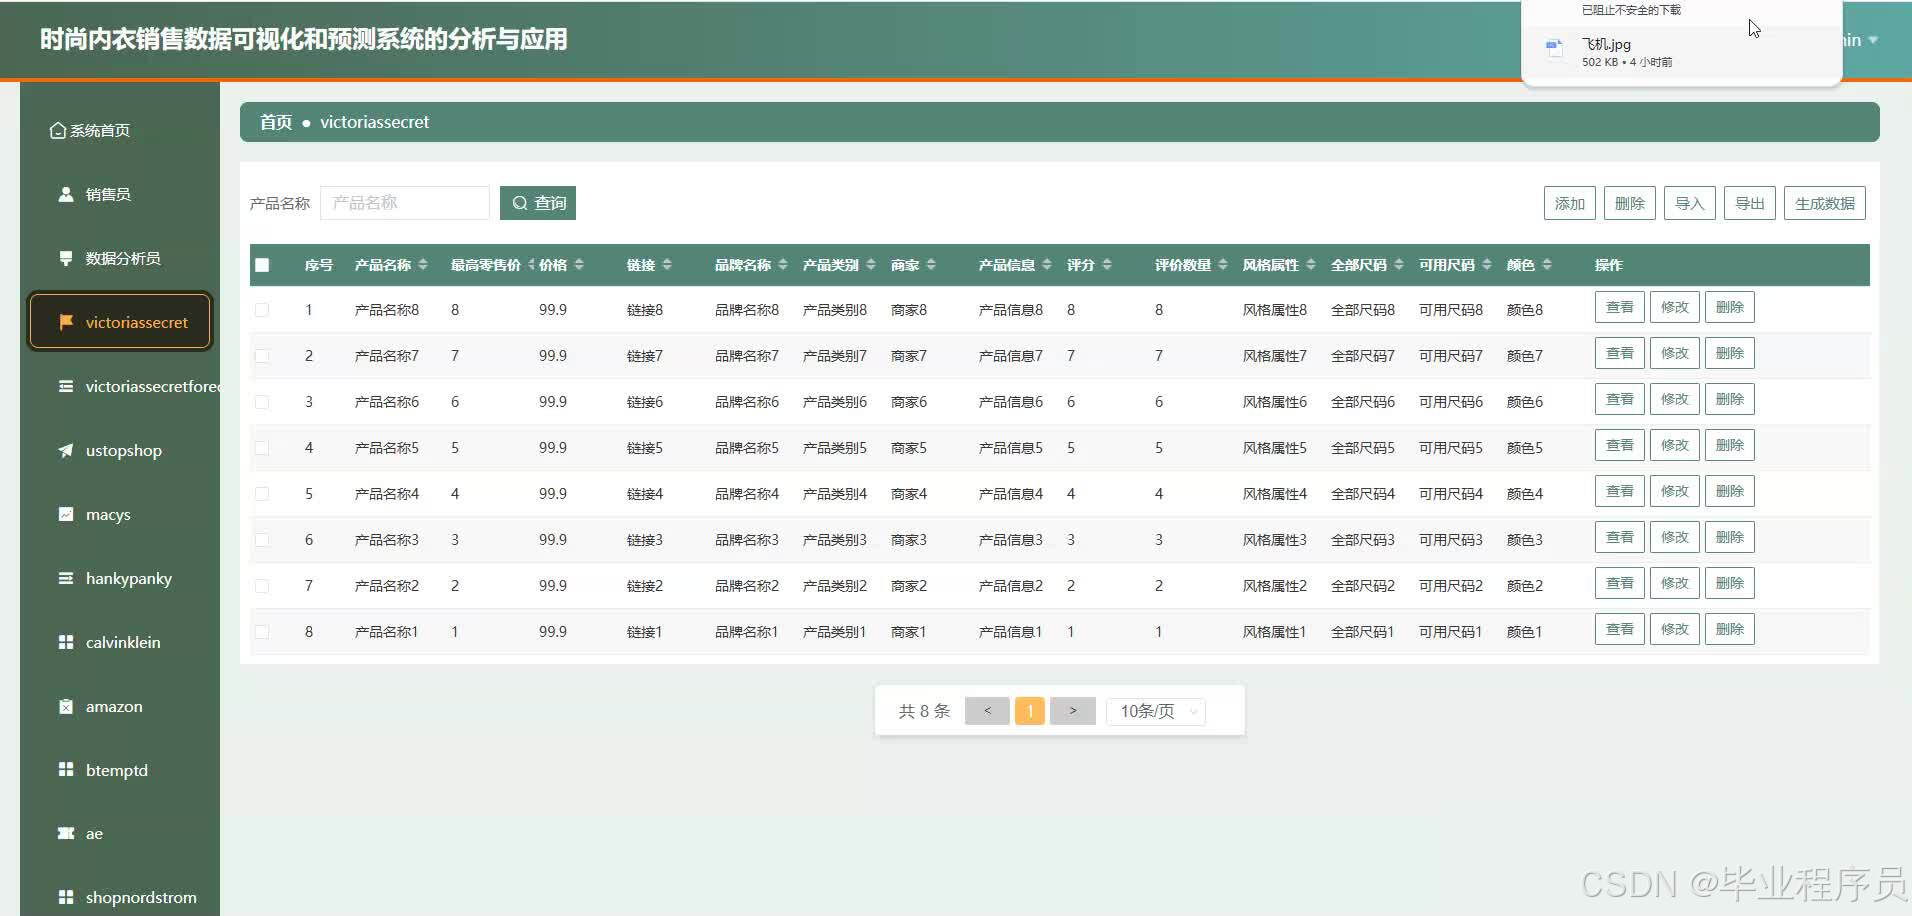
Task: Check the box for row 产品名称2
Action: pyautogui.click(x=262, y=586)
